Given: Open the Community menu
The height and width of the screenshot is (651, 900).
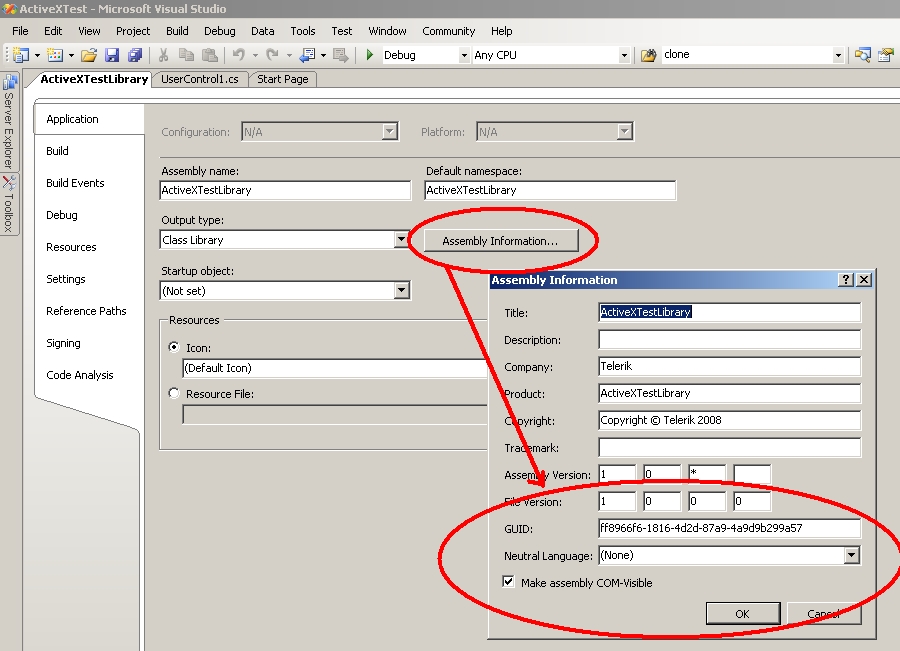Looking at the screenshot, I should click(449, 31).
